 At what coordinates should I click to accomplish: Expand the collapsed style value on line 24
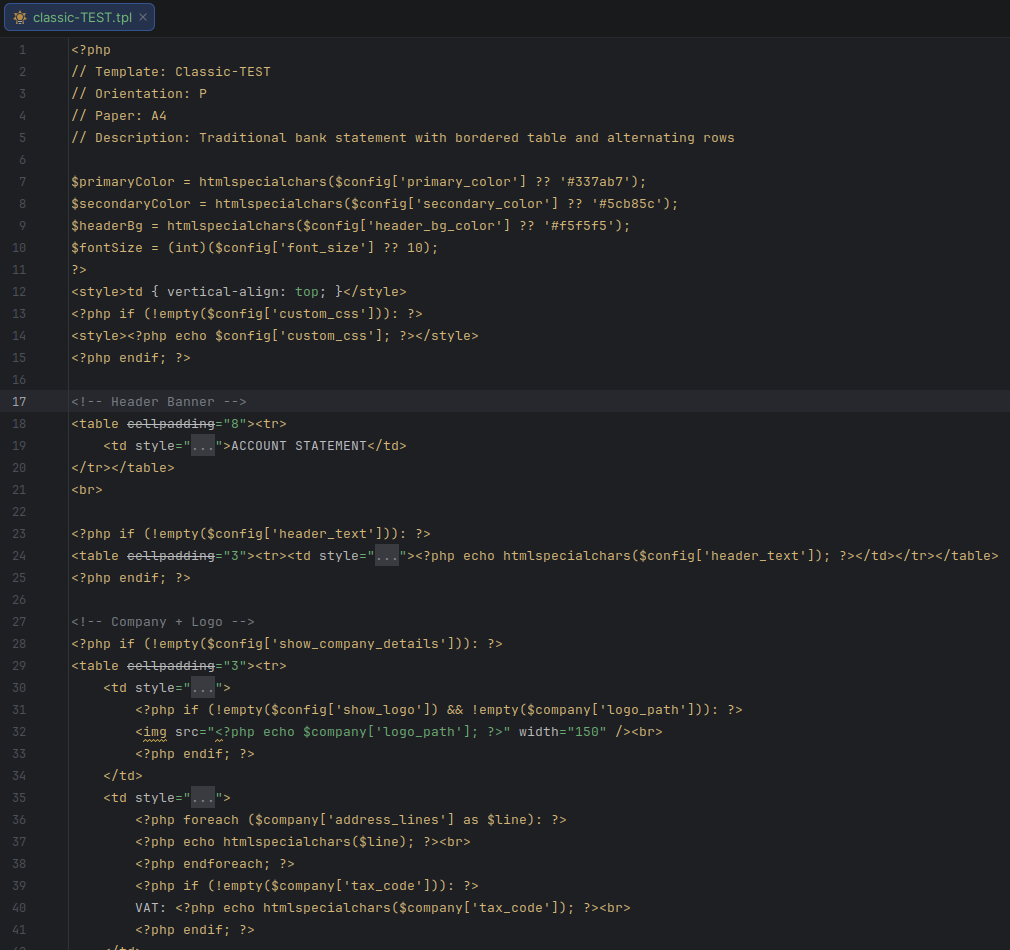point(386,555)
